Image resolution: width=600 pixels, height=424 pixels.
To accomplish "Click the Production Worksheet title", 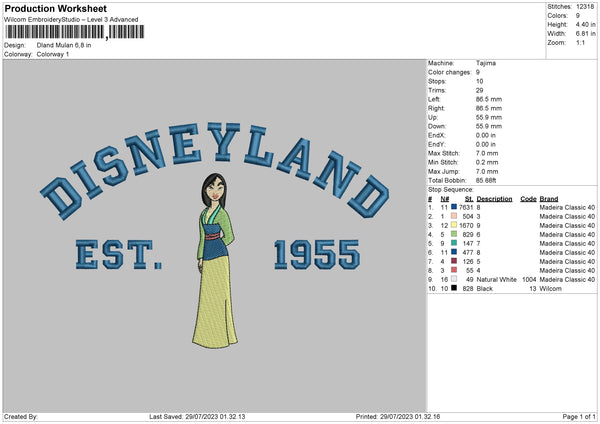I will pos(53,8).
